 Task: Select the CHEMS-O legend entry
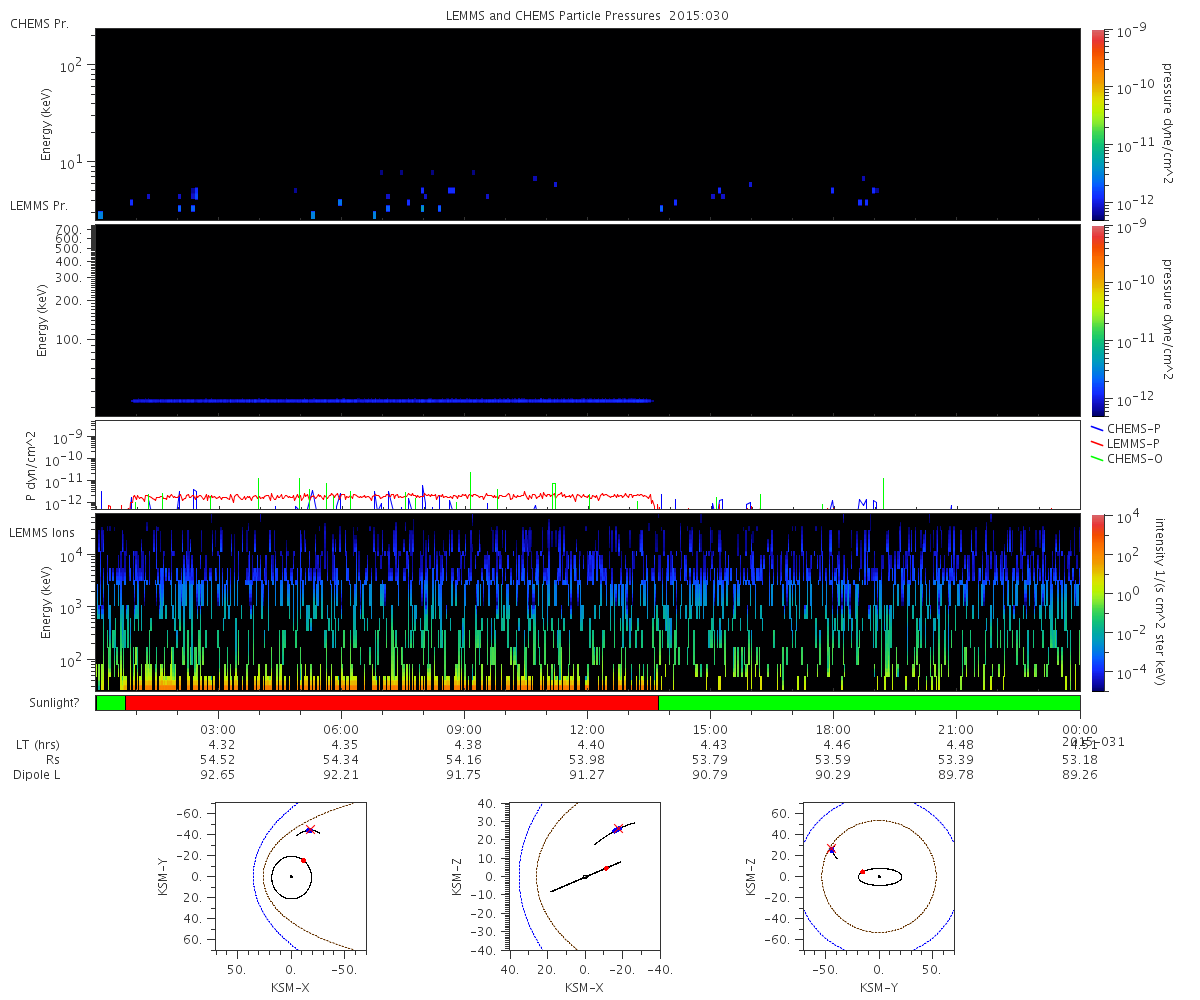(1132, 459)
